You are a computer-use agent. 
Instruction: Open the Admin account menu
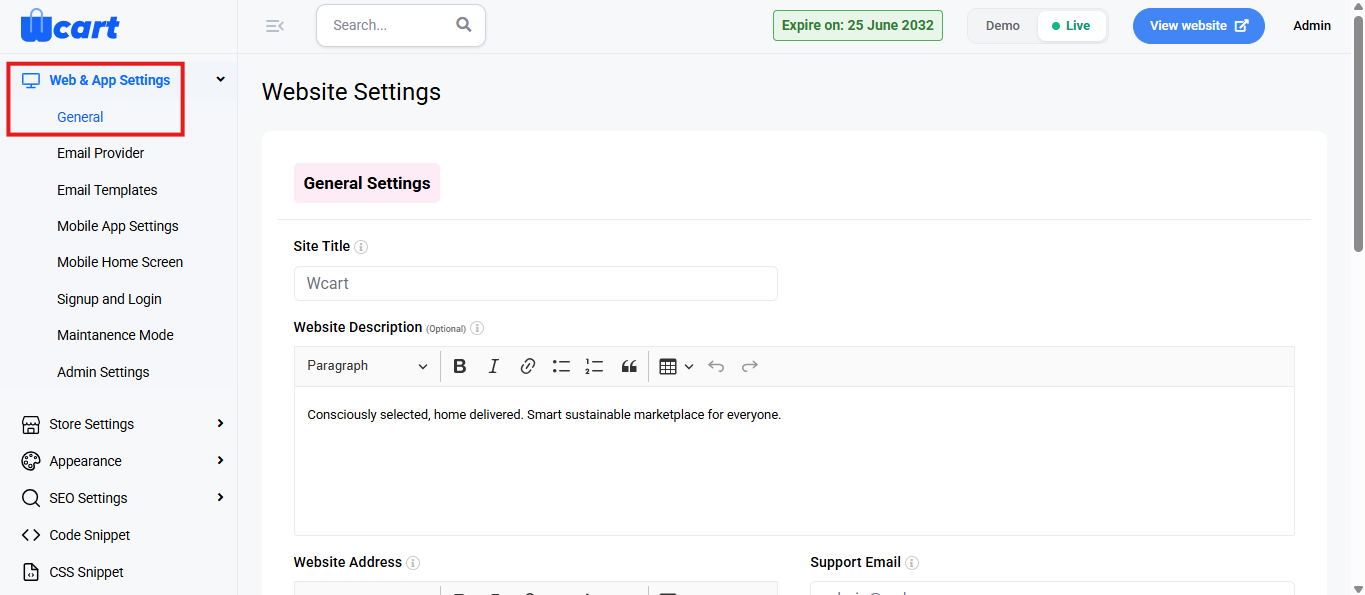(x=1311, y=26)
